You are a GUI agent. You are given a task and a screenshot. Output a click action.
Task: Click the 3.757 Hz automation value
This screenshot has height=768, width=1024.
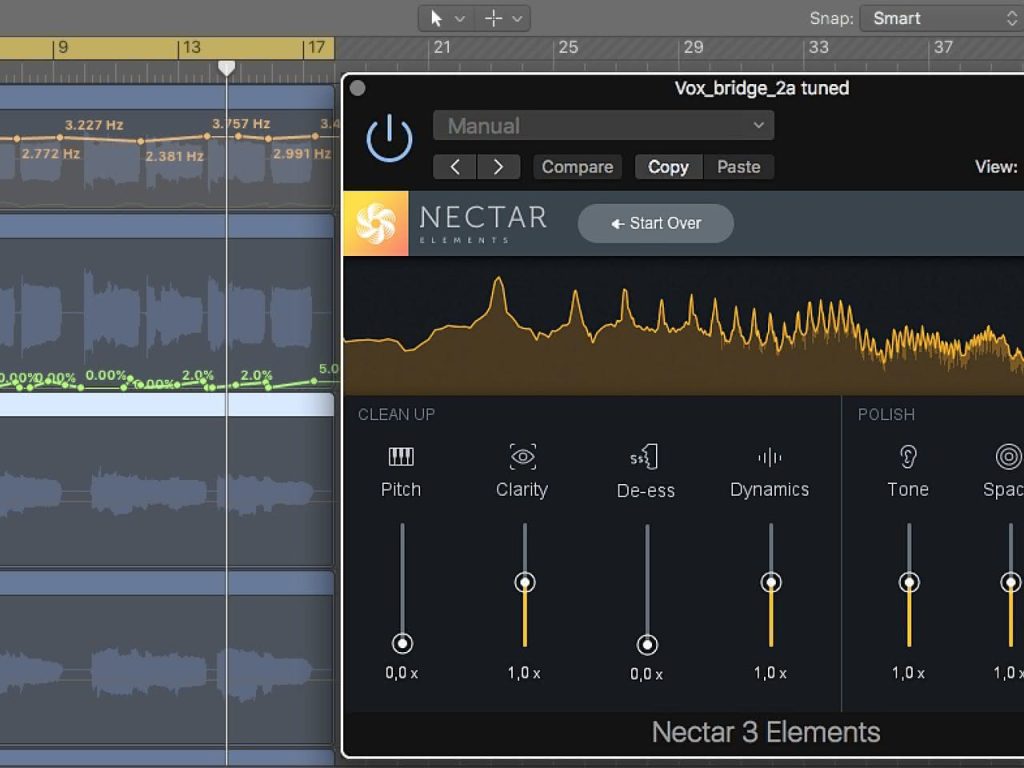coord(241,123)
